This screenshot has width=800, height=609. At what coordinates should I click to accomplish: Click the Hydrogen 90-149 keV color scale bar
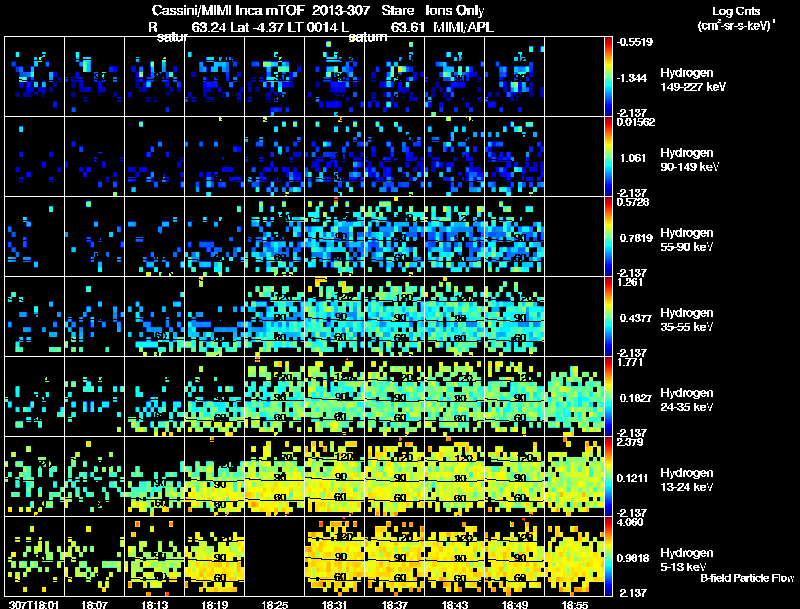tap(608, 157)
